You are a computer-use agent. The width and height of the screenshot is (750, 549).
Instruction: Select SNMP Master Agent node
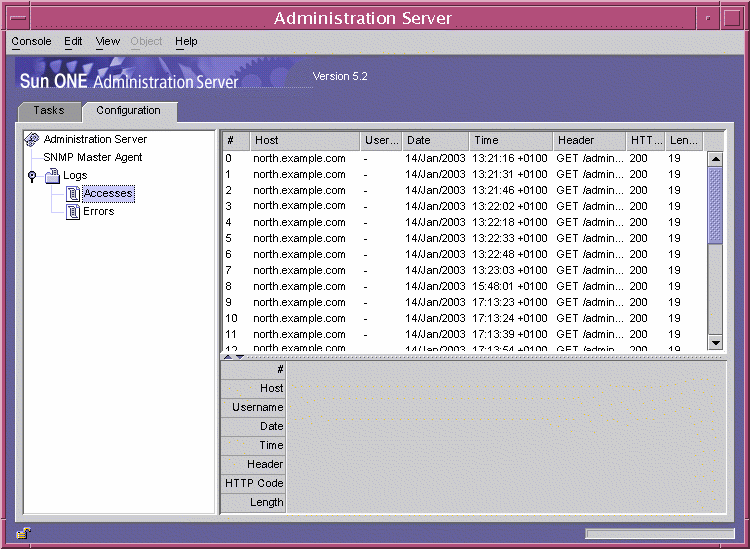(x=93, y=157)
